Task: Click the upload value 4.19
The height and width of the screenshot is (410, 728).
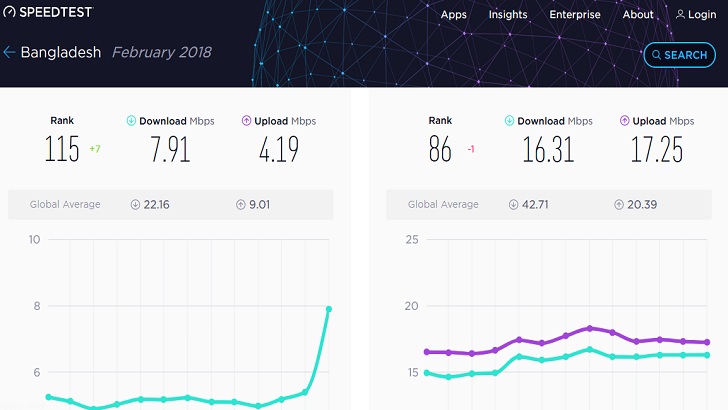Action: point(279,149)
